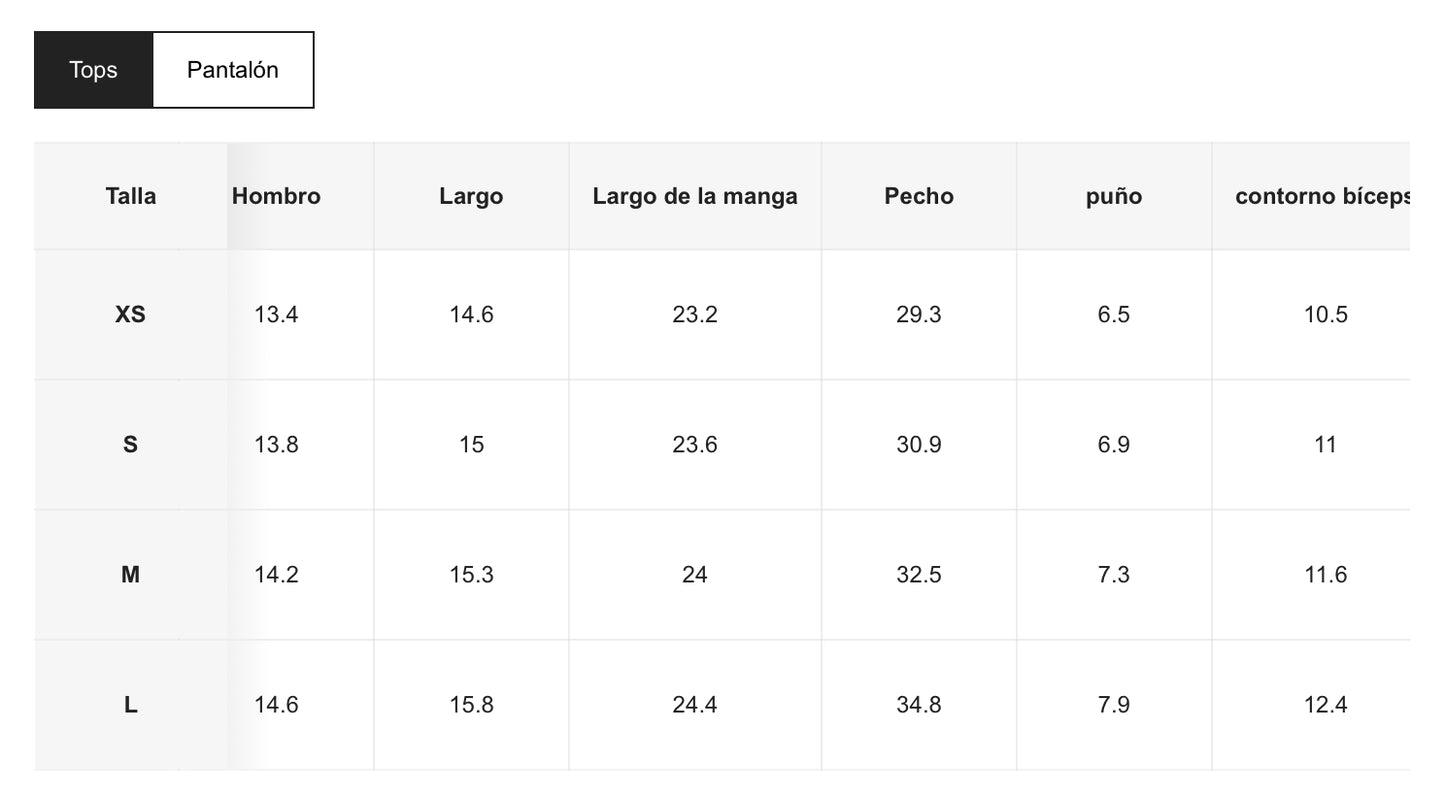
Task: Select the XS cuff value 6.5
Action: (1114, 315)
